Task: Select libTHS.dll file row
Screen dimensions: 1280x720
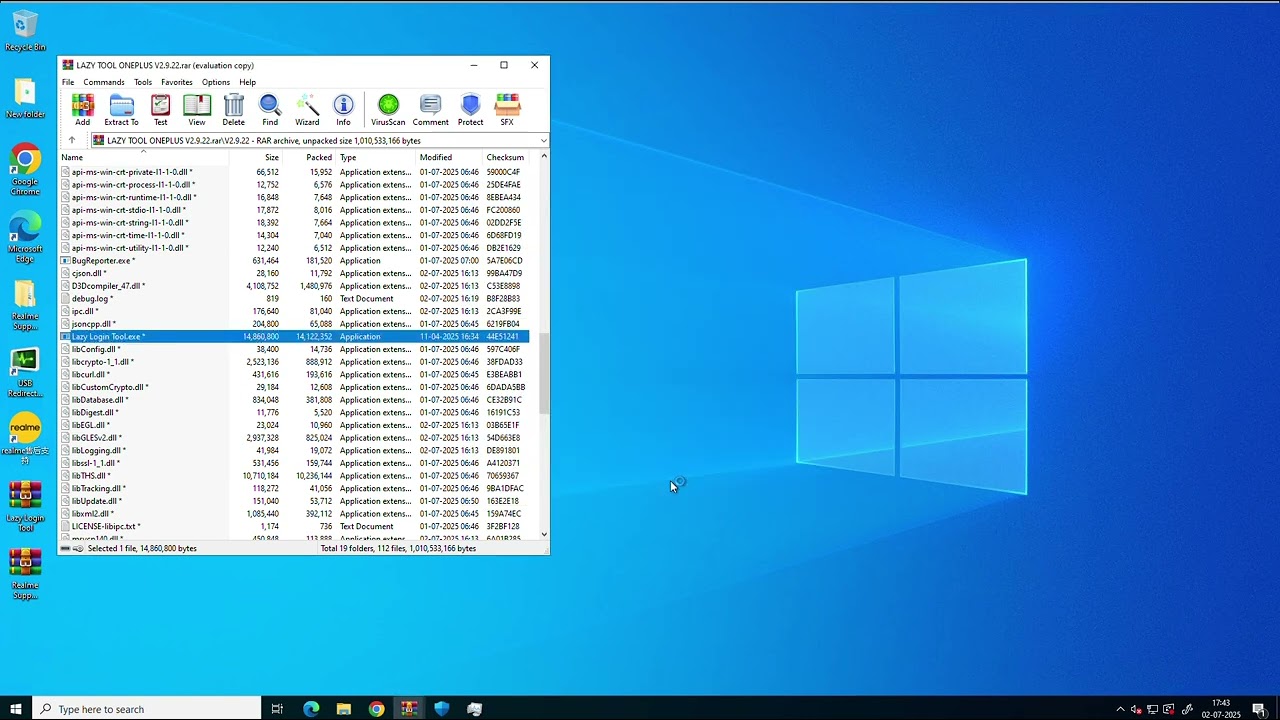Action: 294,476
